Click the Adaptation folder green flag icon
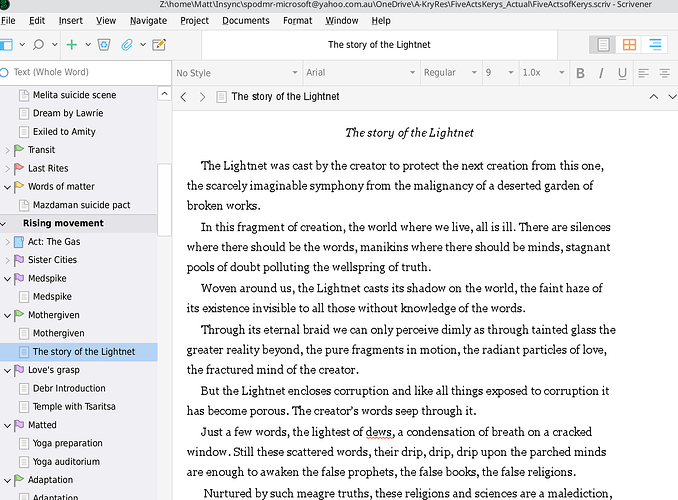The image size is (678, 500). coord(19,480)
